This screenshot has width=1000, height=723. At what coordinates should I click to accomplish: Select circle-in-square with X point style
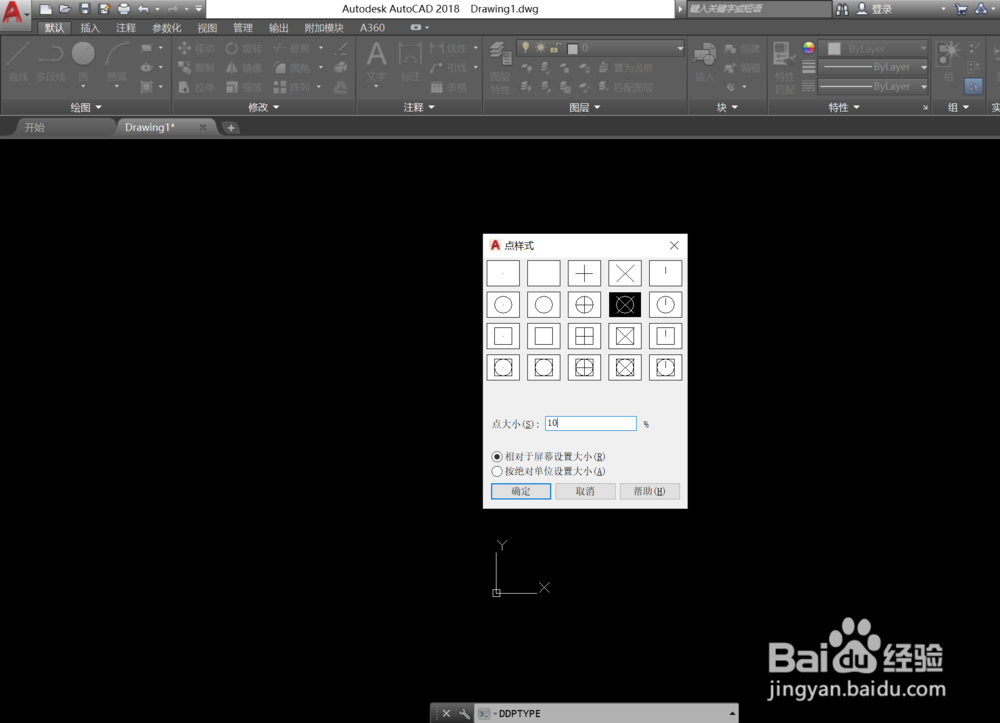click(x=625, y=367)
